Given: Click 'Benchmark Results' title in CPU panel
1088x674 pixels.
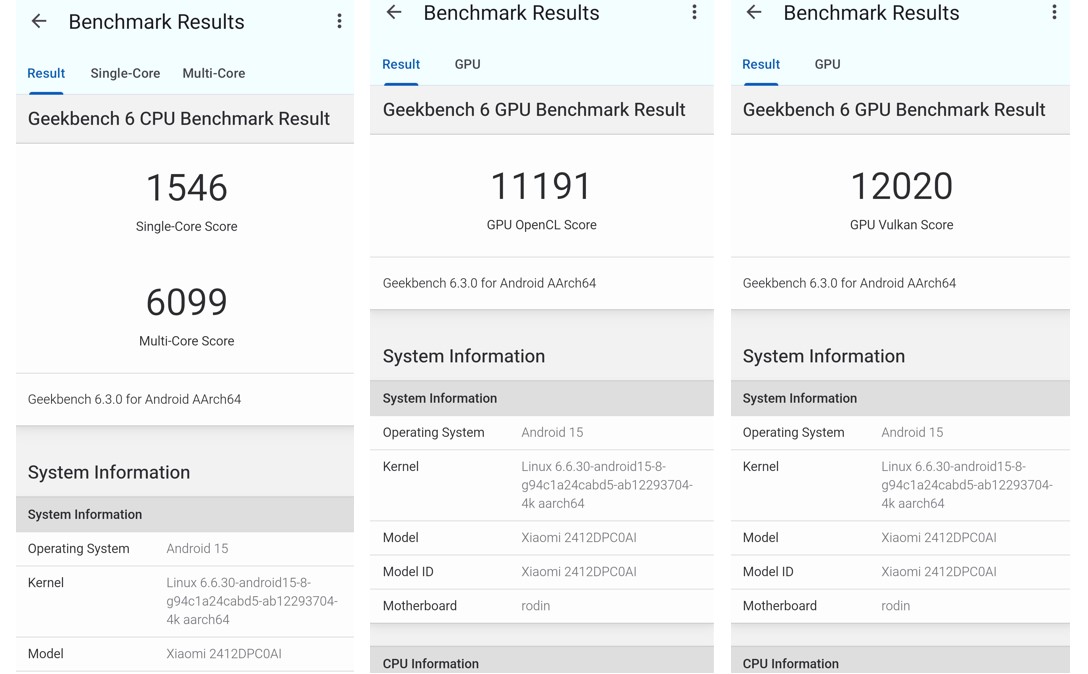Looking at the screenshot, I should [x=156, y=22].
